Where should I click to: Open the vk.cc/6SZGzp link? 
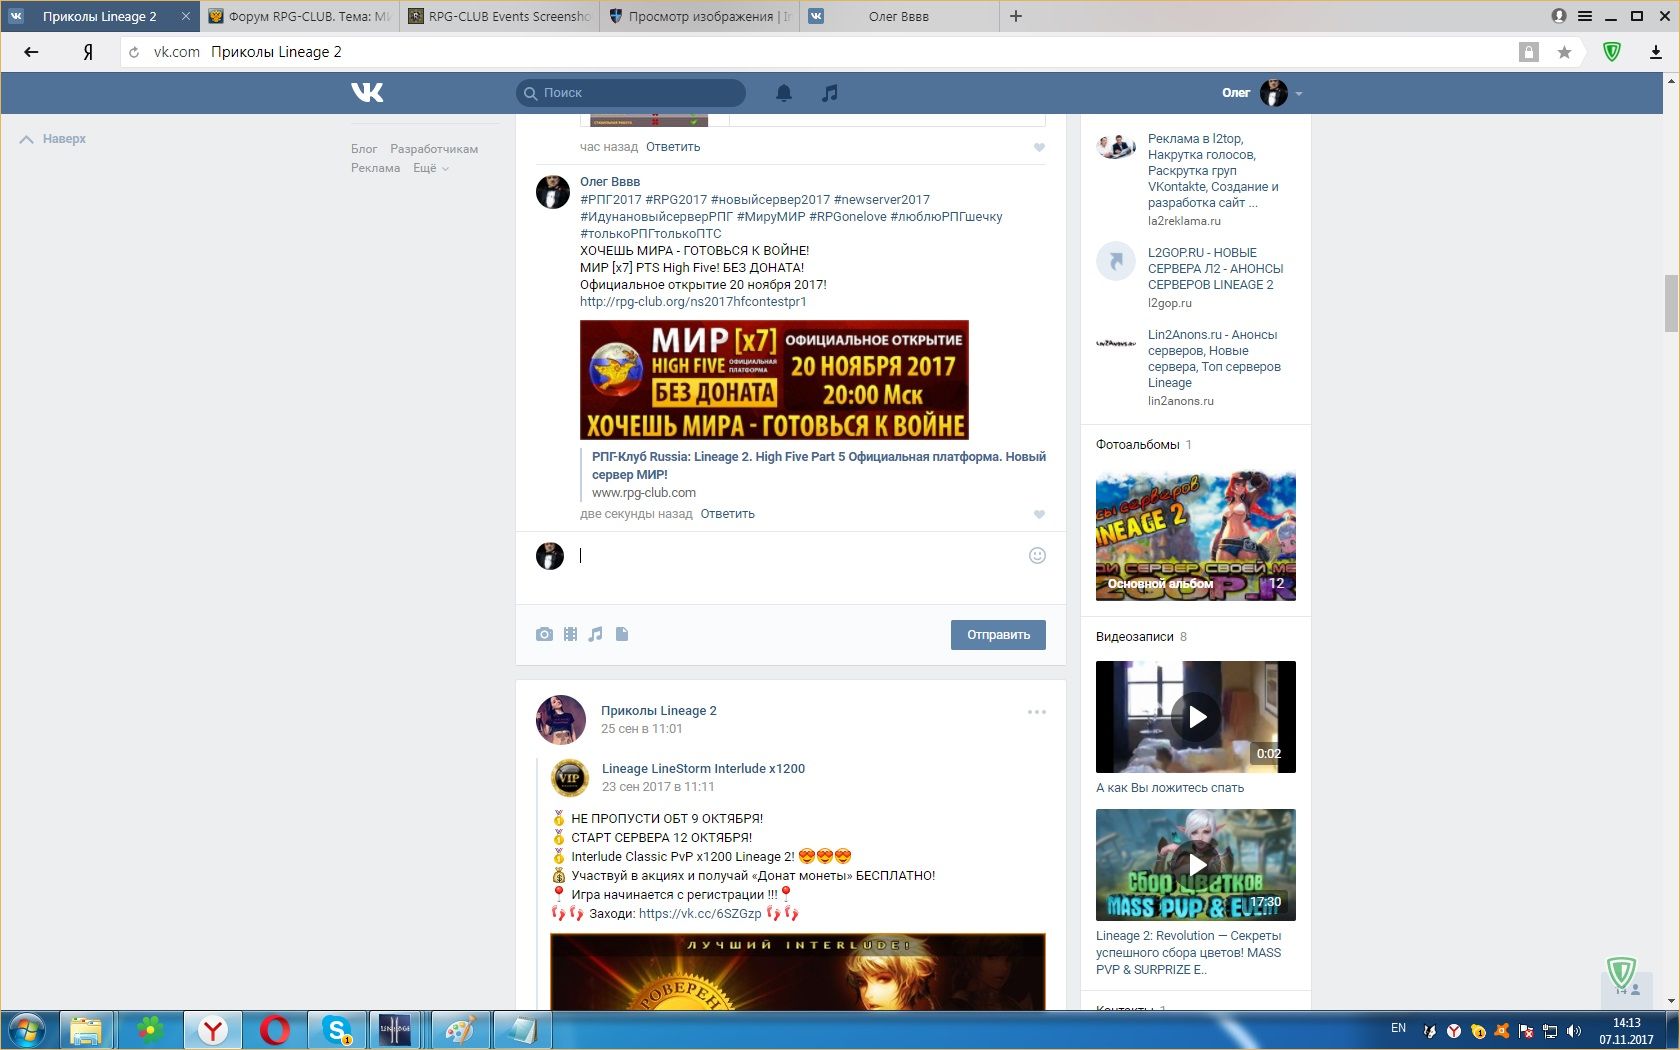(x=700, y=914)
